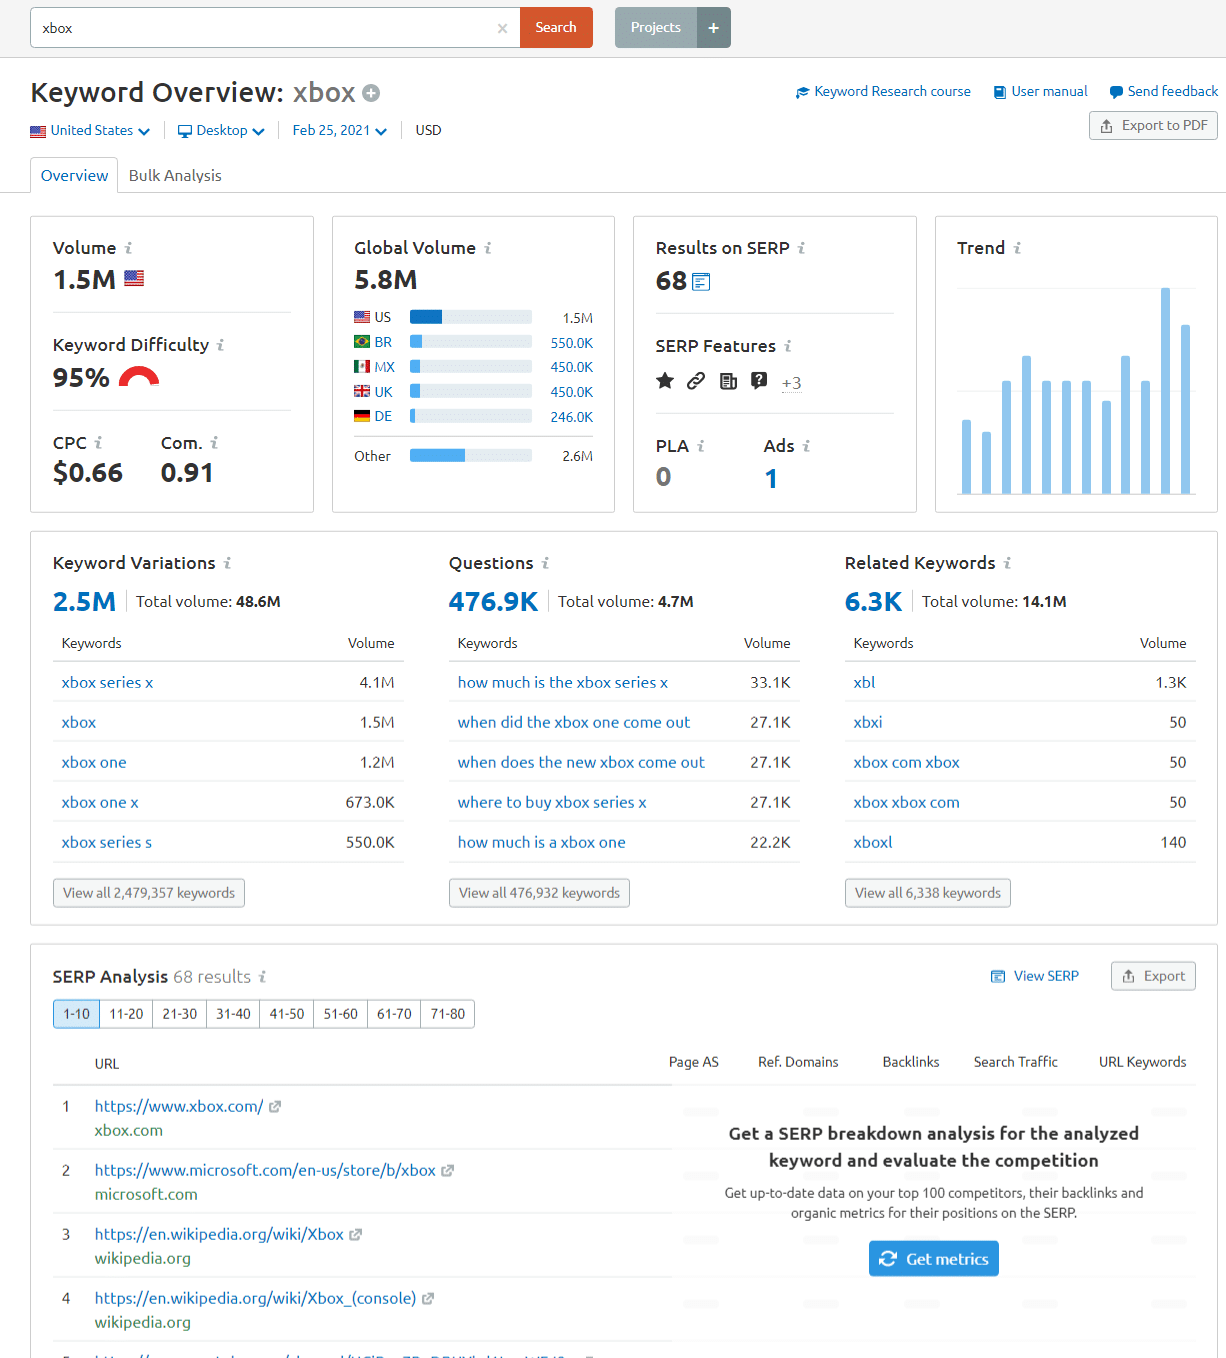The image size is (1226, 1358).
Task: Open external link icon for microsoft.com store URL
Action: (448, 1171)
